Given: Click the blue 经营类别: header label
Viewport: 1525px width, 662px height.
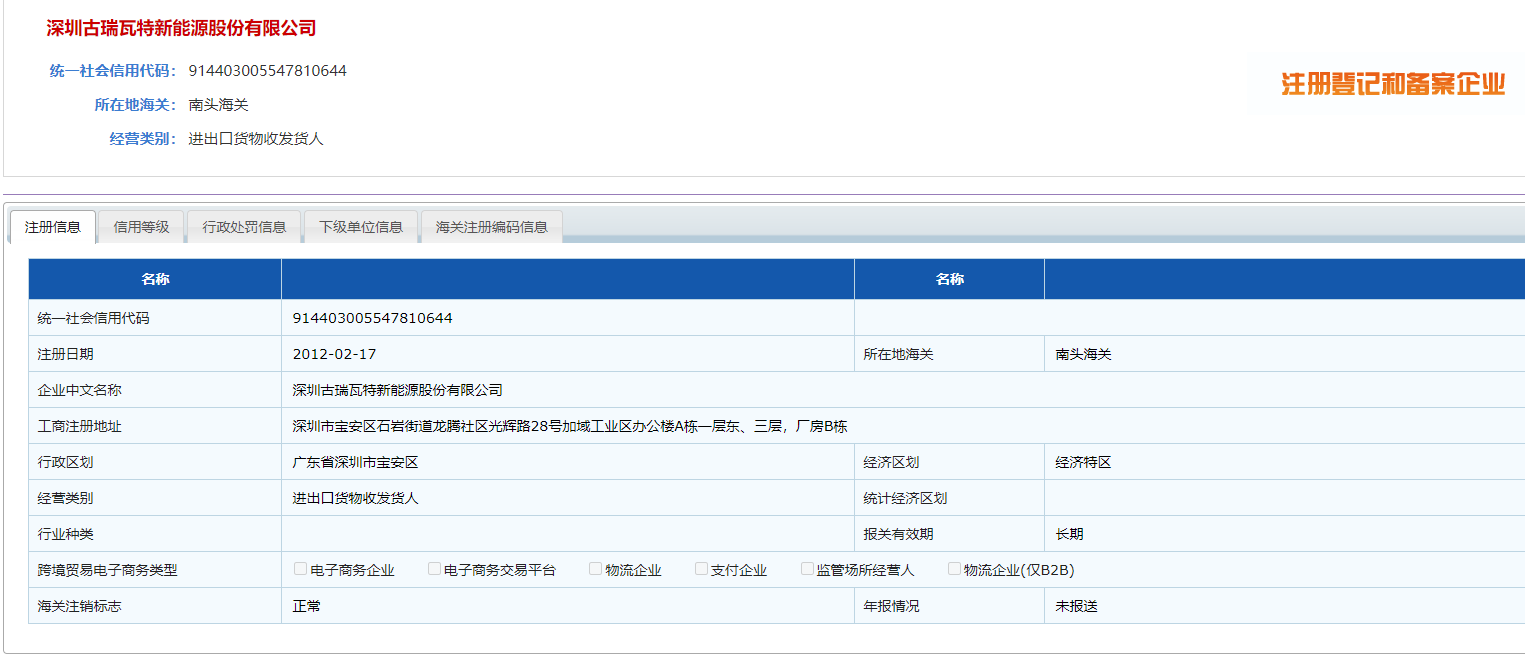Looking at the screenshot, I should coord(143,139).
